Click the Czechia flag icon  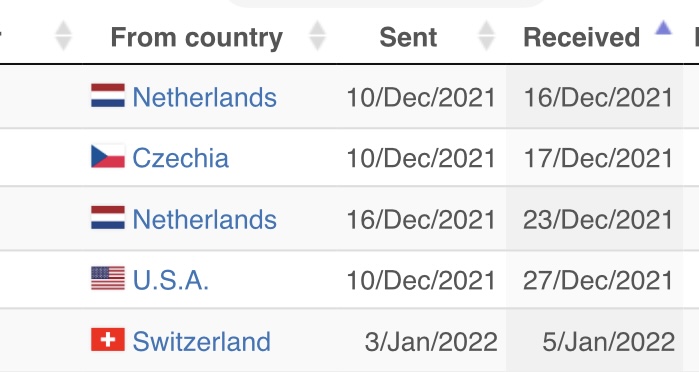point(108,156)
